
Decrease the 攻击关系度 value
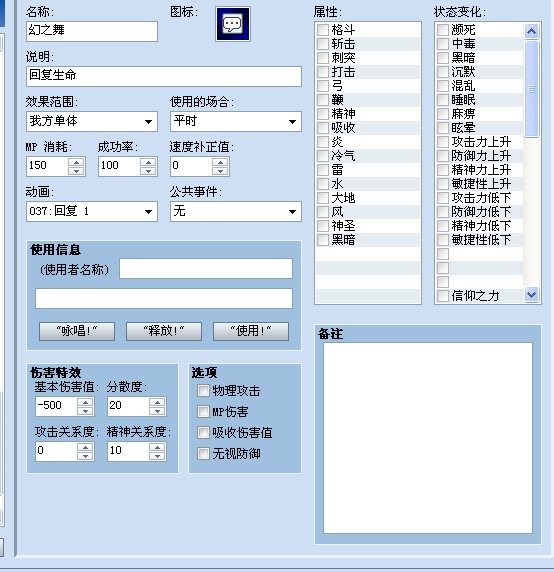pos(85,456)
